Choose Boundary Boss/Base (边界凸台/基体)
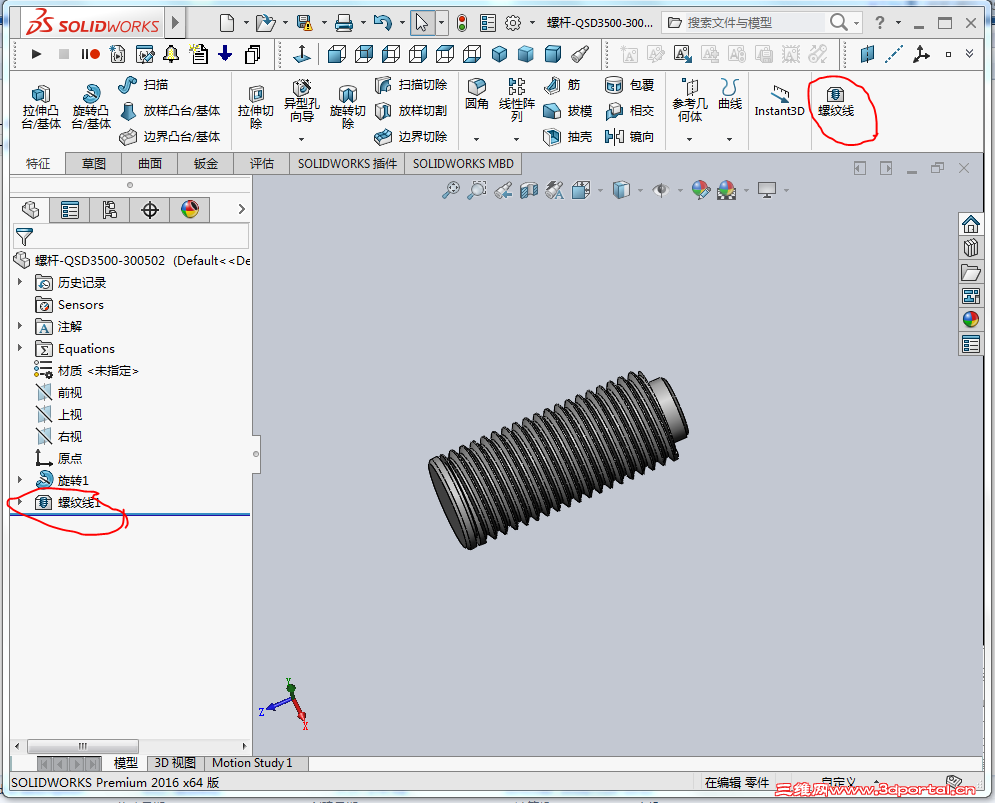The height and width of the screenshot is (803, 995). [170, 136]
